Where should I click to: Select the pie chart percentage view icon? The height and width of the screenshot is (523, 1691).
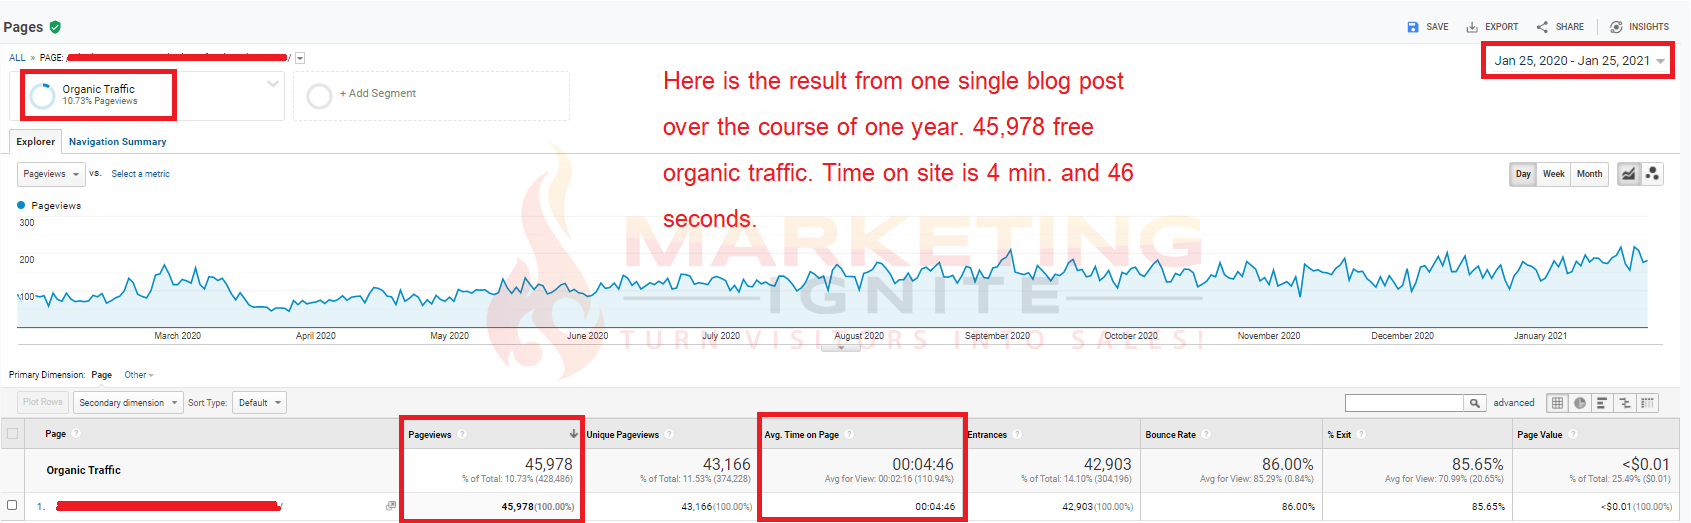1580,403
